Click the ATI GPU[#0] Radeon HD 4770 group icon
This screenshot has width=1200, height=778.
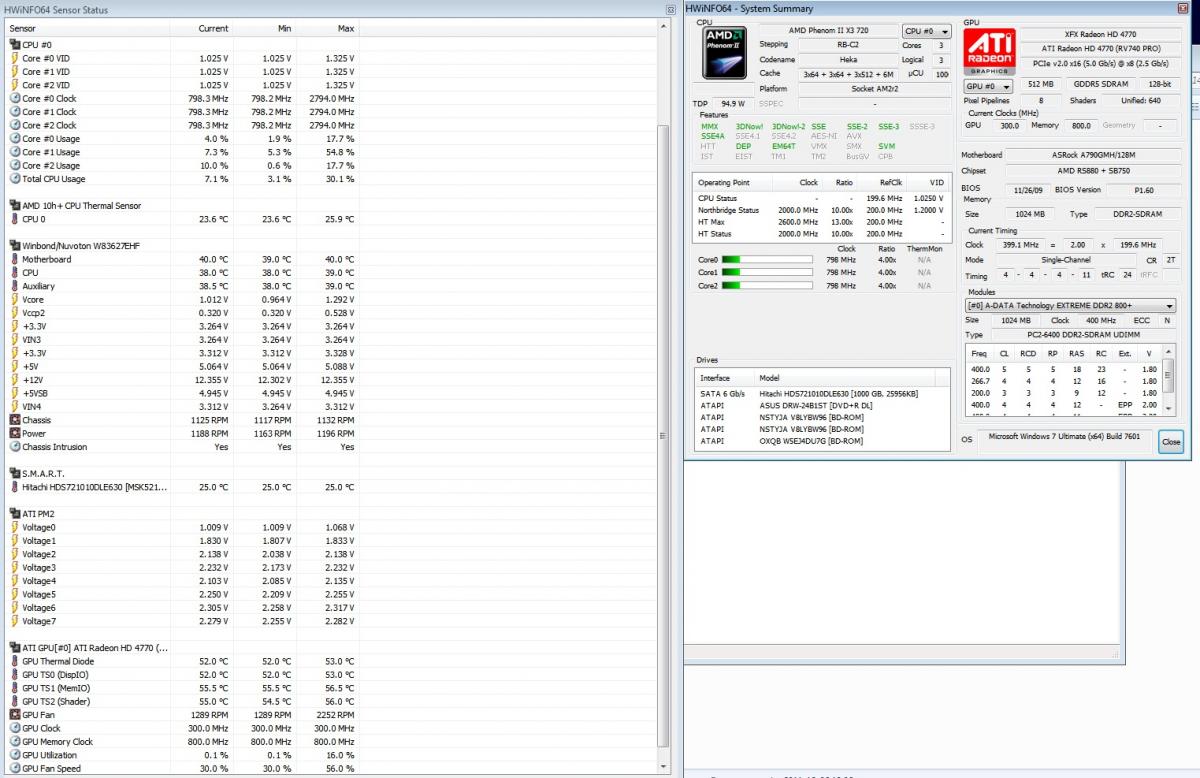pyautogui.click(x=14, y=648)
